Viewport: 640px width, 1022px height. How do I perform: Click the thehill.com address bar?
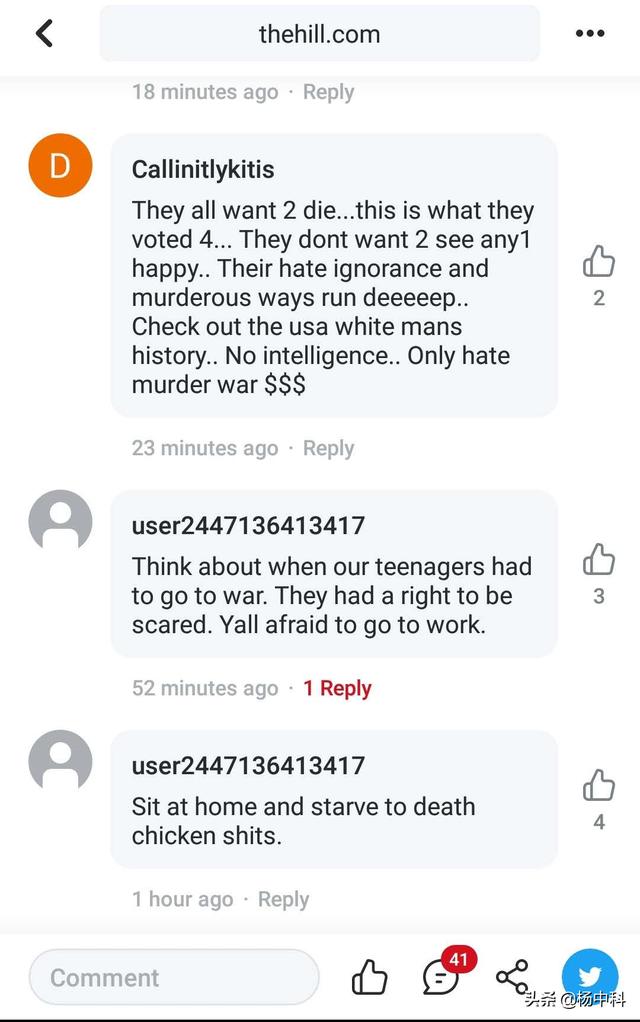319,33
